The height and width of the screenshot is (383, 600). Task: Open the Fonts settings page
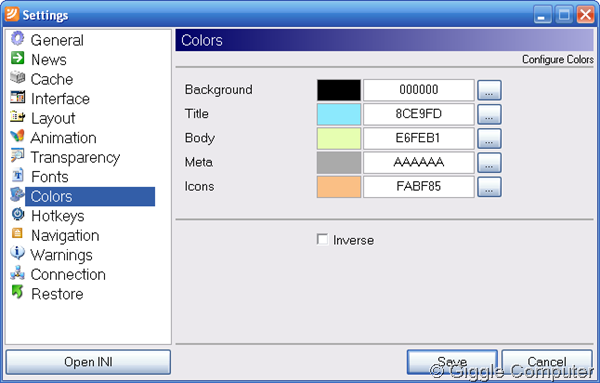pos(50,177)
